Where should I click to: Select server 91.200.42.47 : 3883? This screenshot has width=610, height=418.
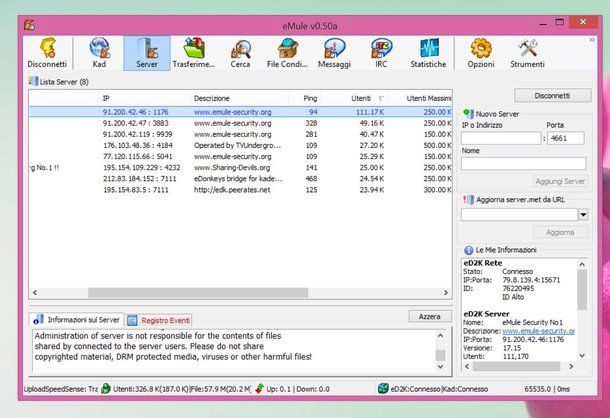click(x=240, y=123)
